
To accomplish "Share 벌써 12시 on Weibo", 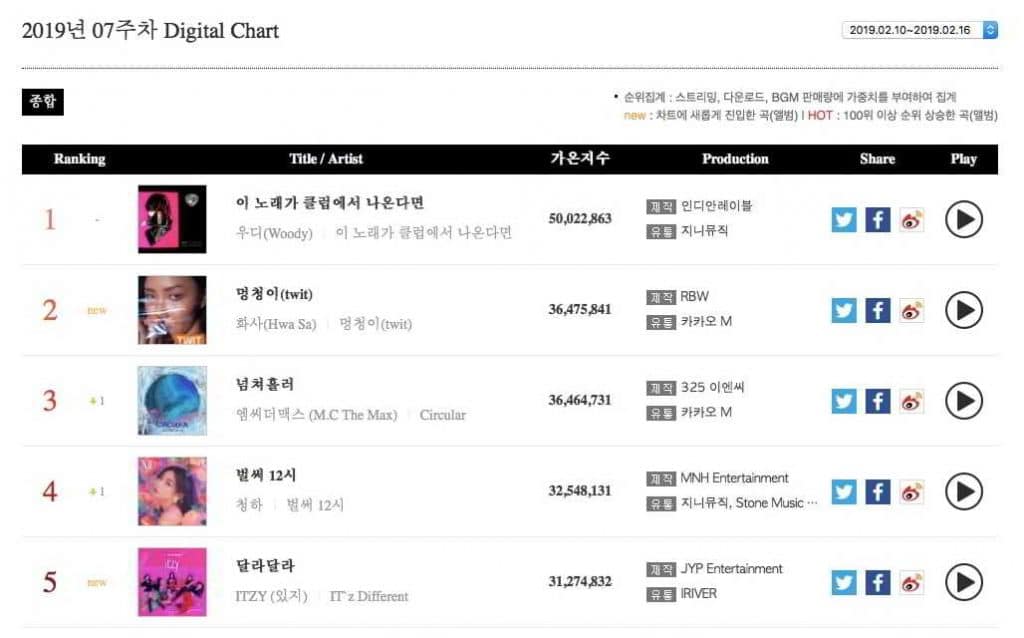I will coord(911,492).
